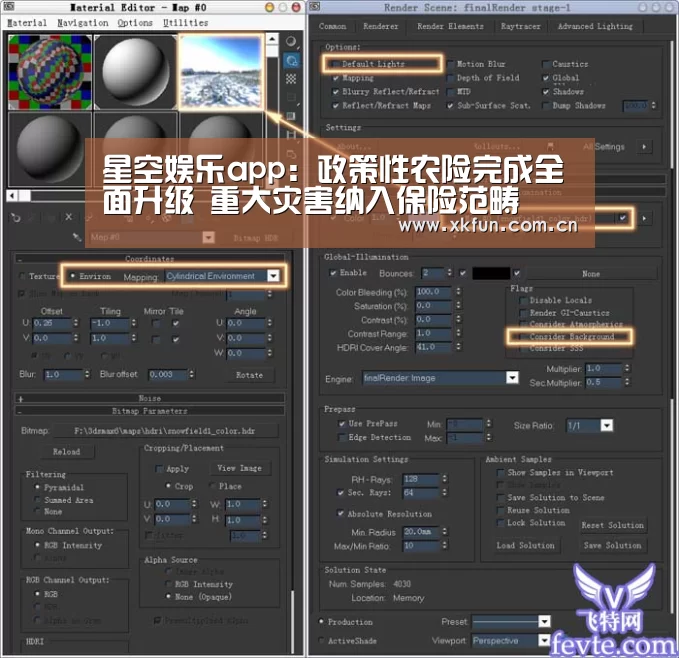Click the arrow button beside All Settings
The image size is (679, 658).
tap(644, 147)
